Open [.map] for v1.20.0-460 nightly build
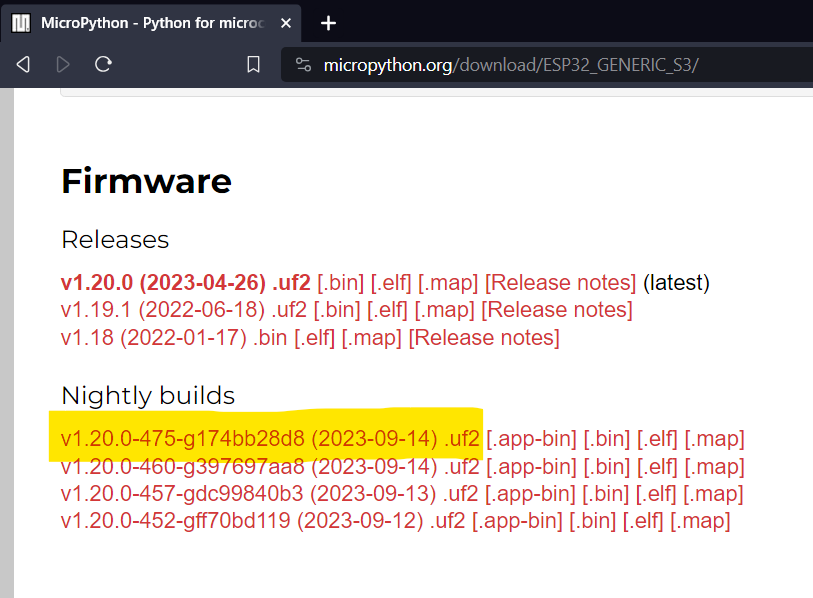Image resolution: width=813 pixels, height=598 pixels. pos(714,467)
